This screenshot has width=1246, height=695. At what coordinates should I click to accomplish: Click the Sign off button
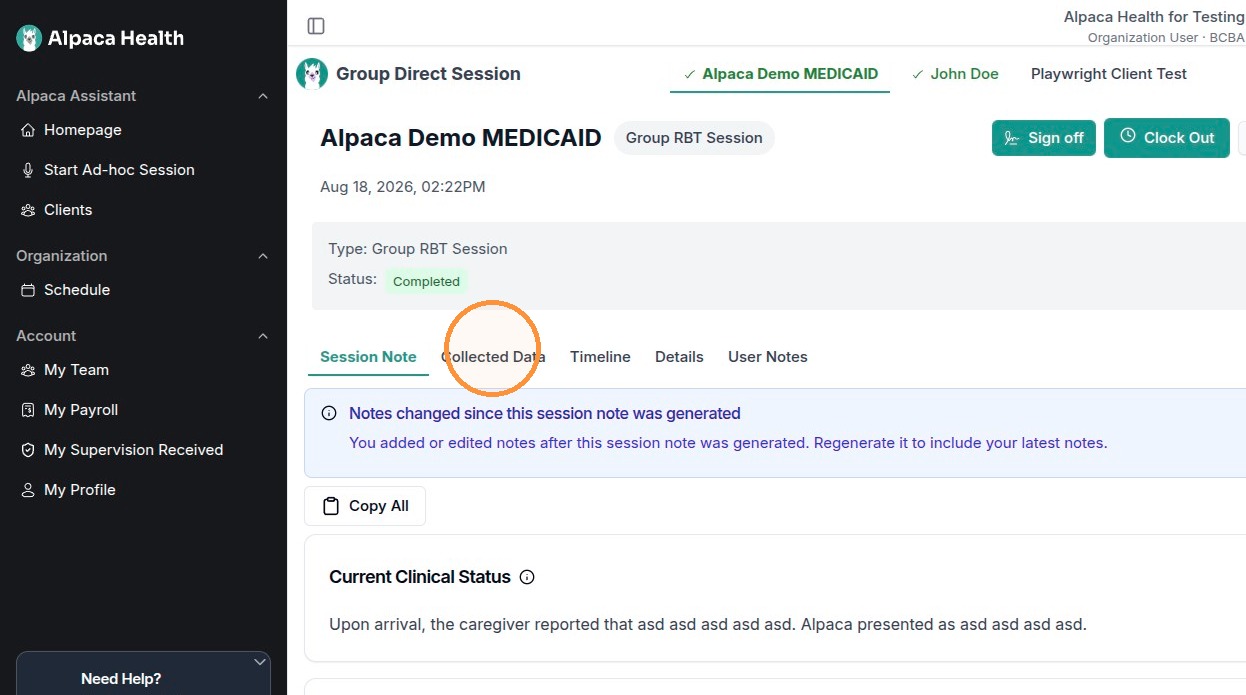pos(1044,138)
